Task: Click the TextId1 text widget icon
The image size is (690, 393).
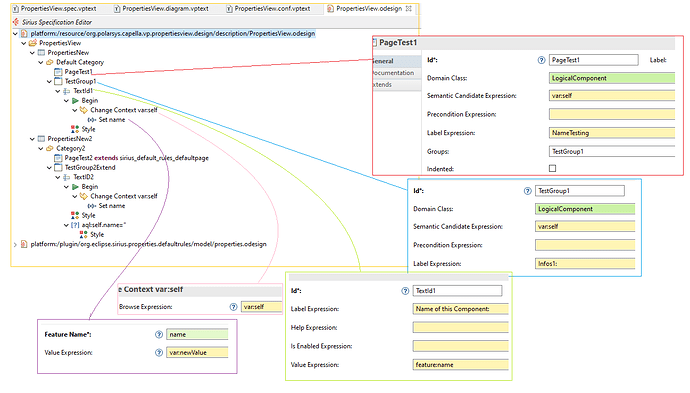Action: click(x=66, y=91)
